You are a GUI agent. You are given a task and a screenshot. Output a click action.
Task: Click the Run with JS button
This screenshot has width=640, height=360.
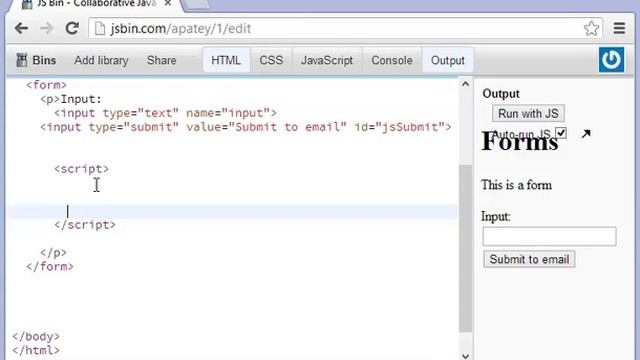click(528, 113)
